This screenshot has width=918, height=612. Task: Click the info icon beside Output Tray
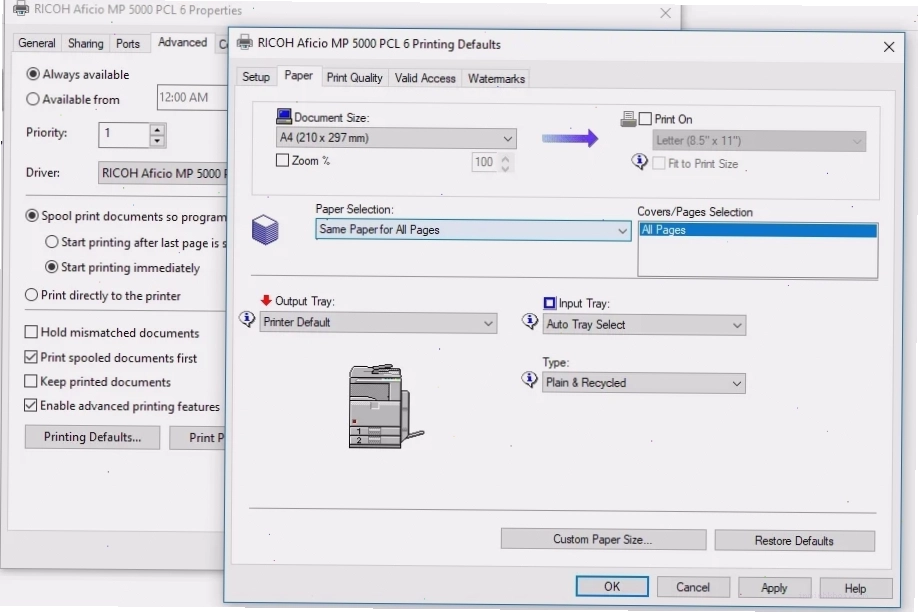pyautogui.click(x=247, y=319)
